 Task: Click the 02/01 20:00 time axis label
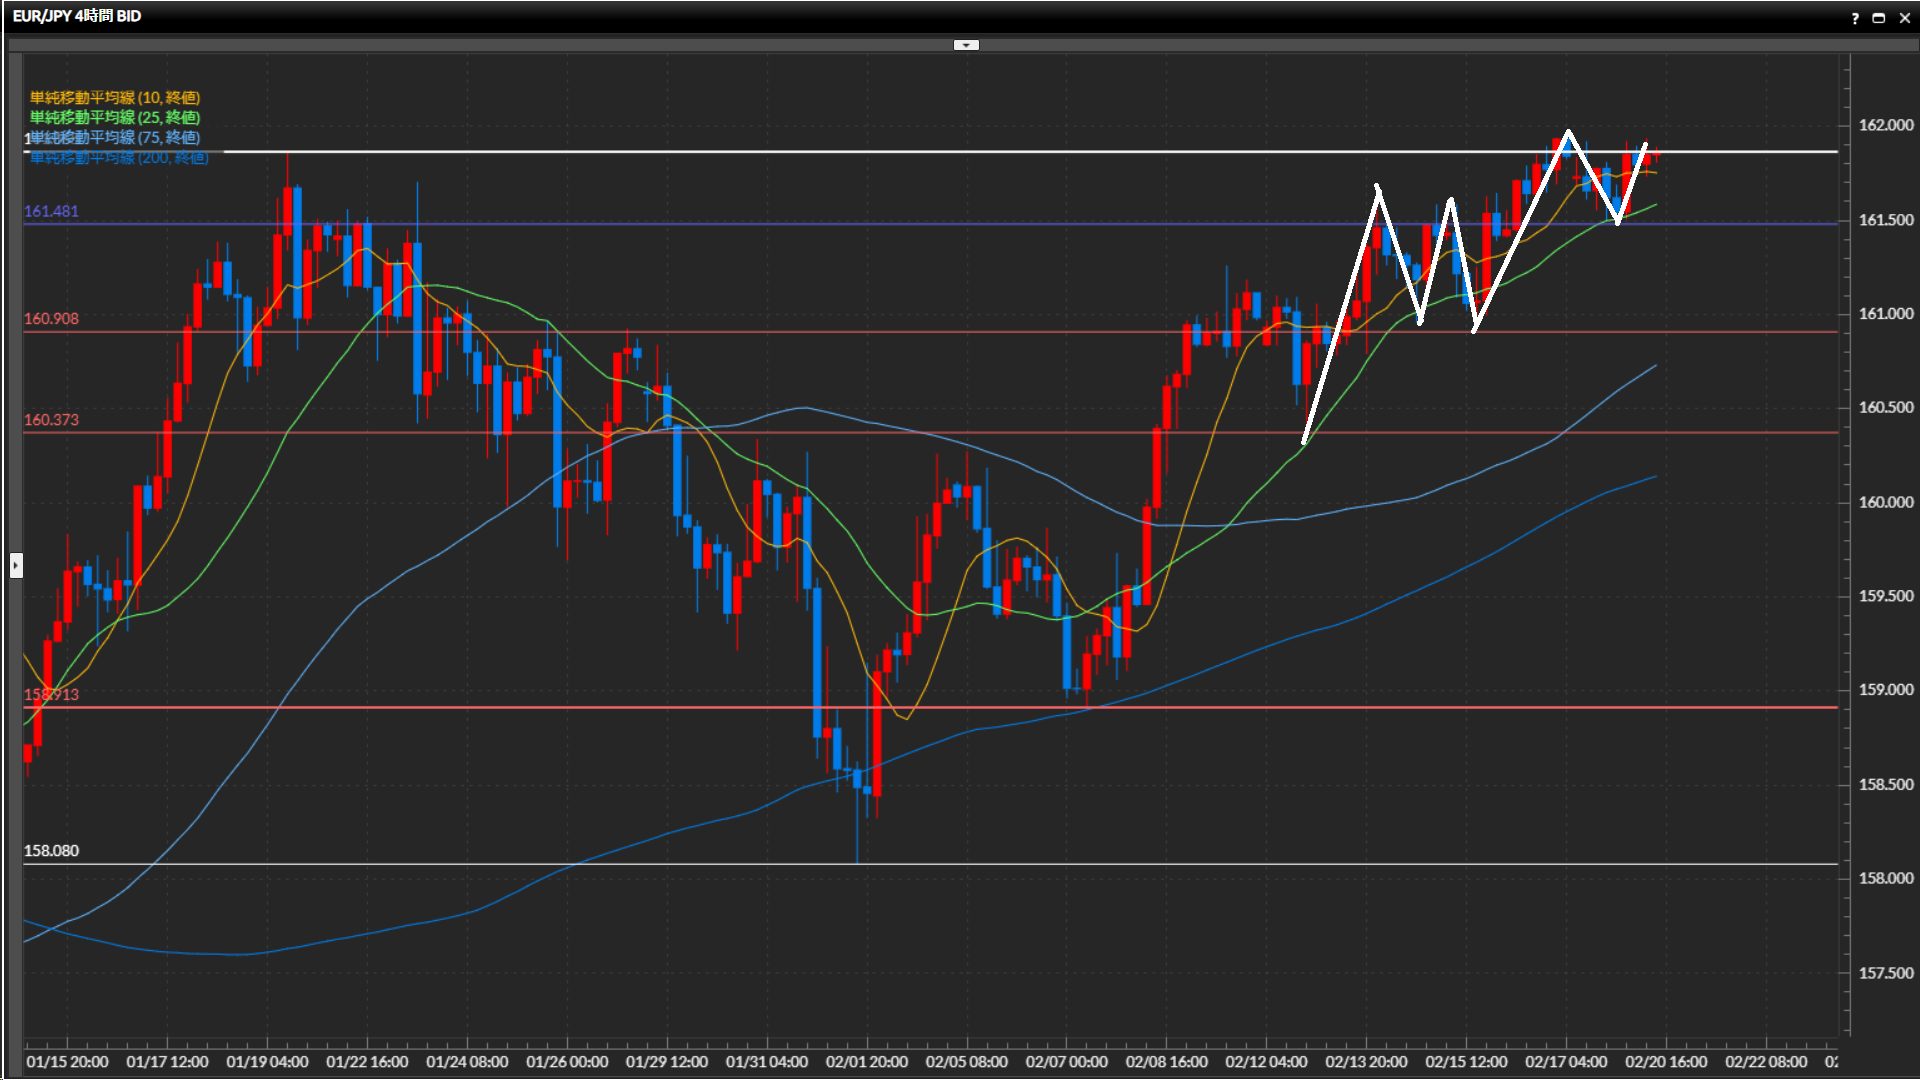click(x=866, y=1061)
